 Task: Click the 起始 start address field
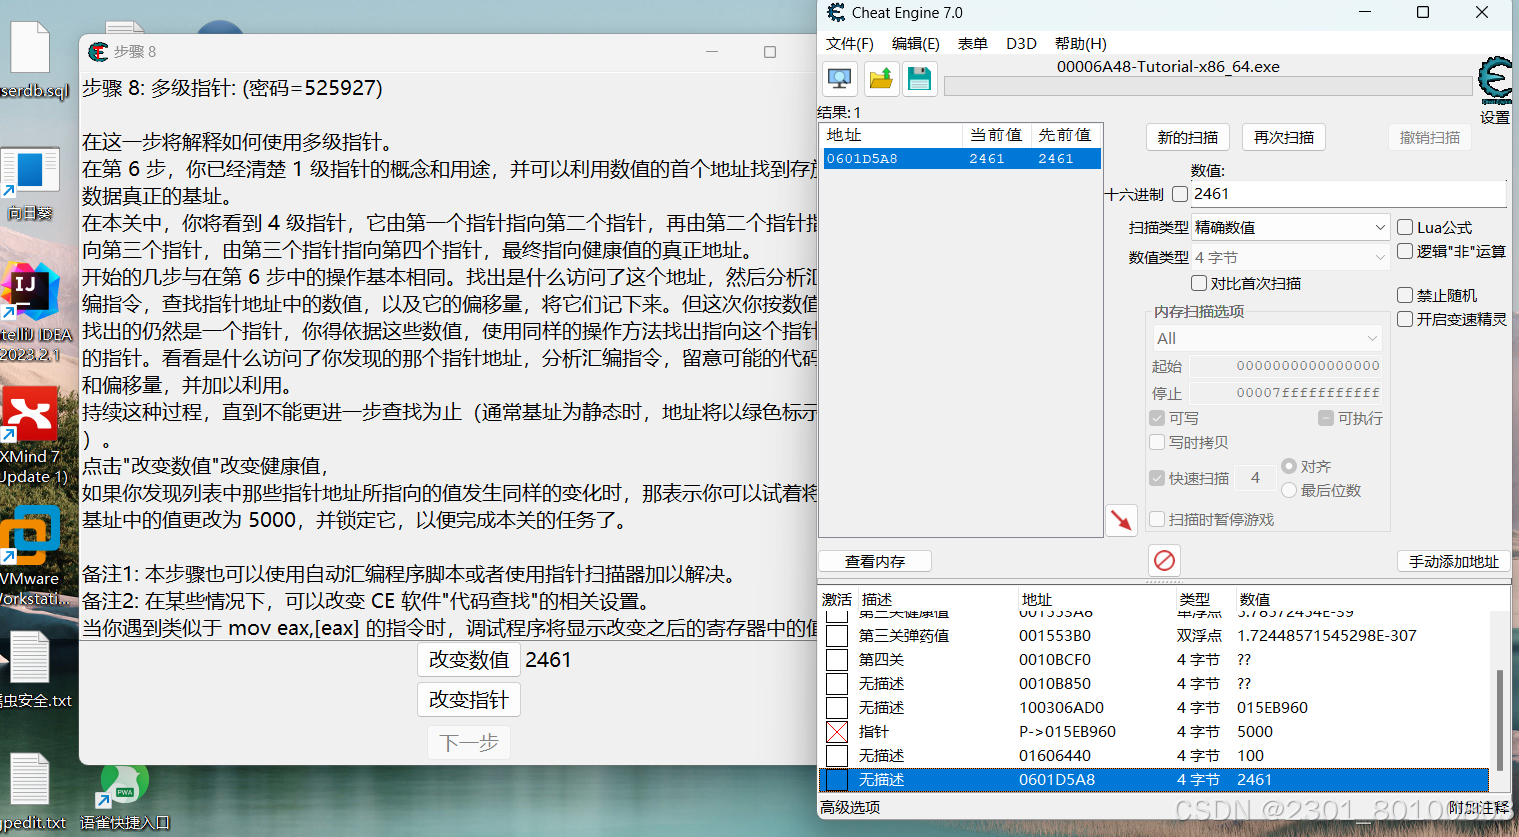coord(1286,366)
